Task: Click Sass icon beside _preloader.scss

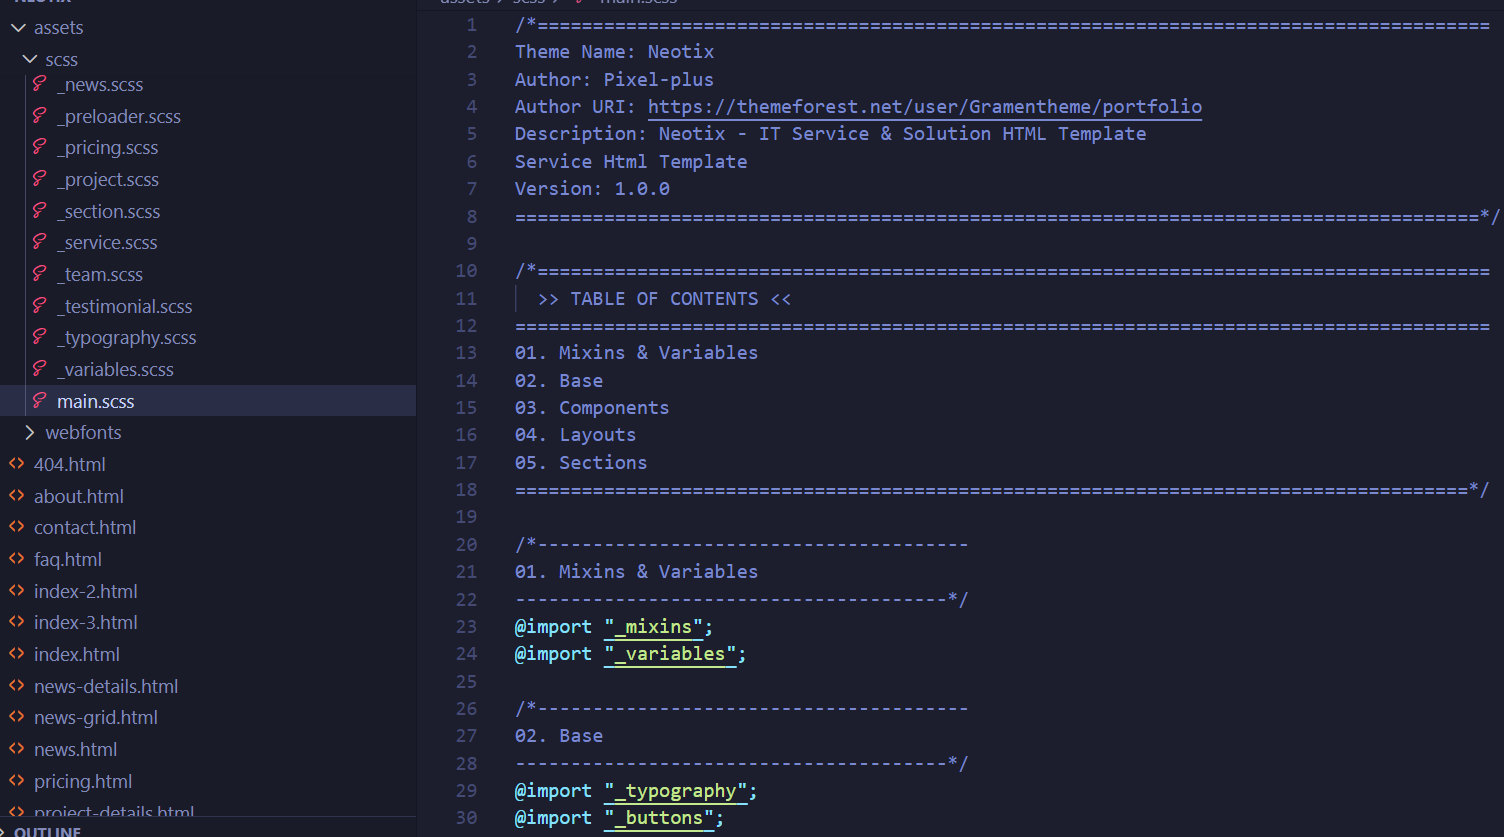Action: pos(40,116)
